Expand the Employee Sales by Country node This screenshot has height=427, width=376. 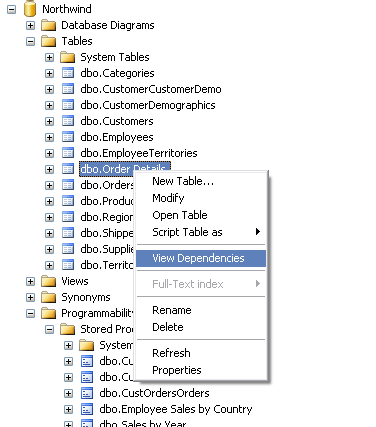[68, 409]
